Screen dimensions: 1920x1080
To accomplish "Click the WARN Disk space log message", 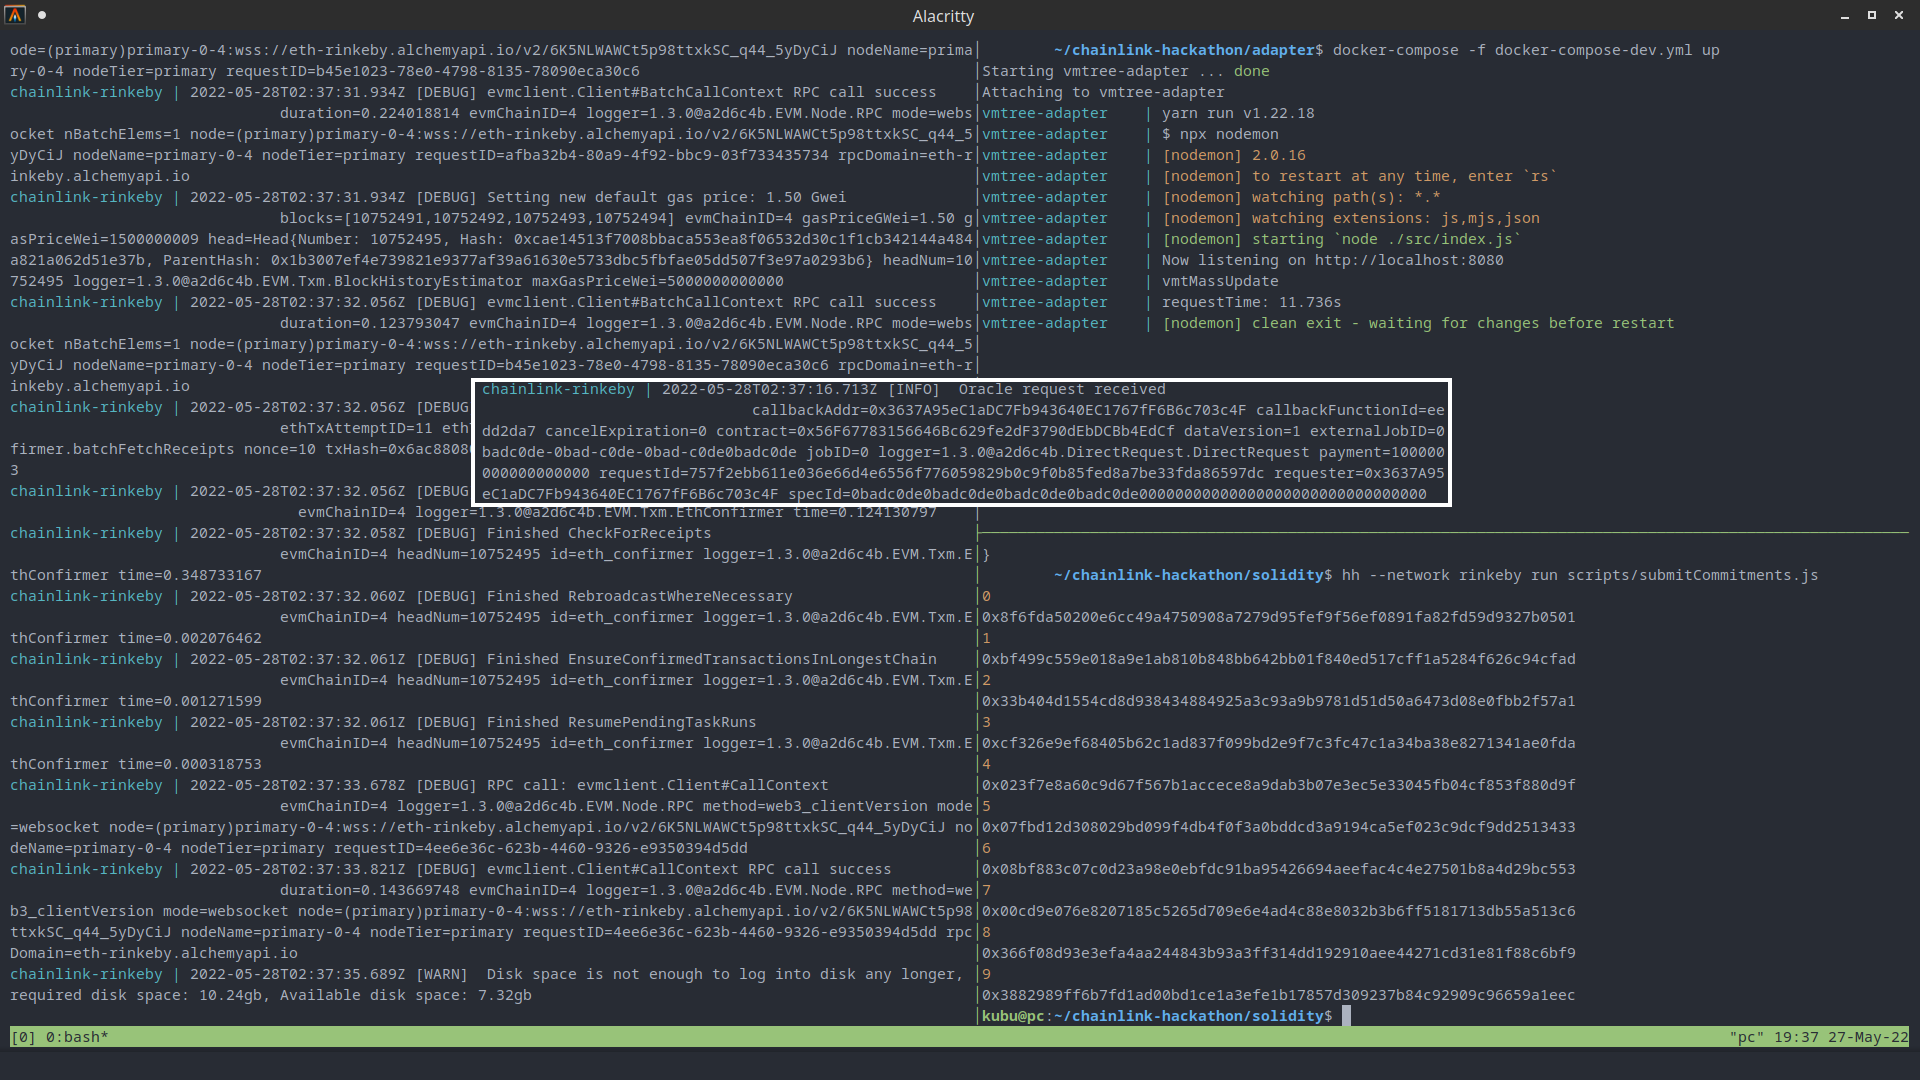I will (724, 974).
